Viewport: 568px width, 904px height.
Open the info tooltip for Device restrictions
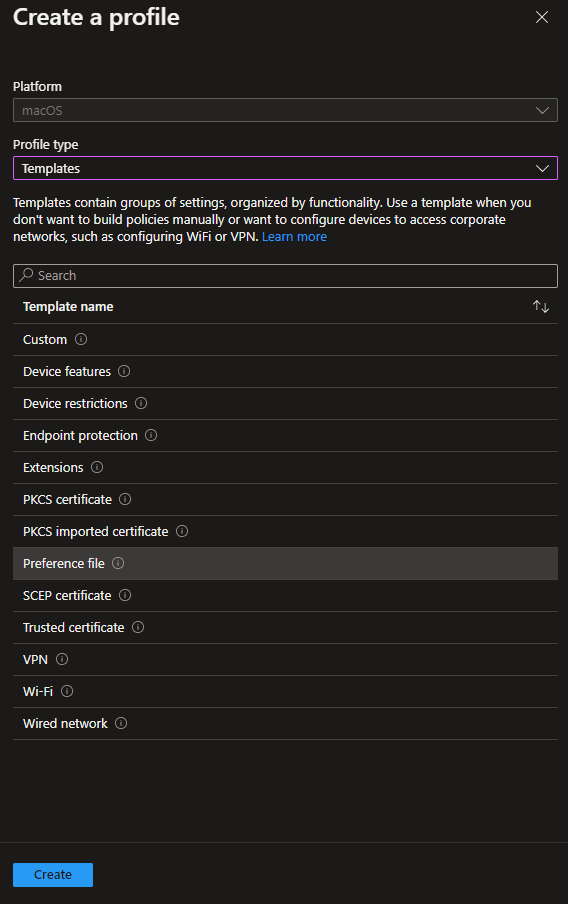(x=141, y=403)
